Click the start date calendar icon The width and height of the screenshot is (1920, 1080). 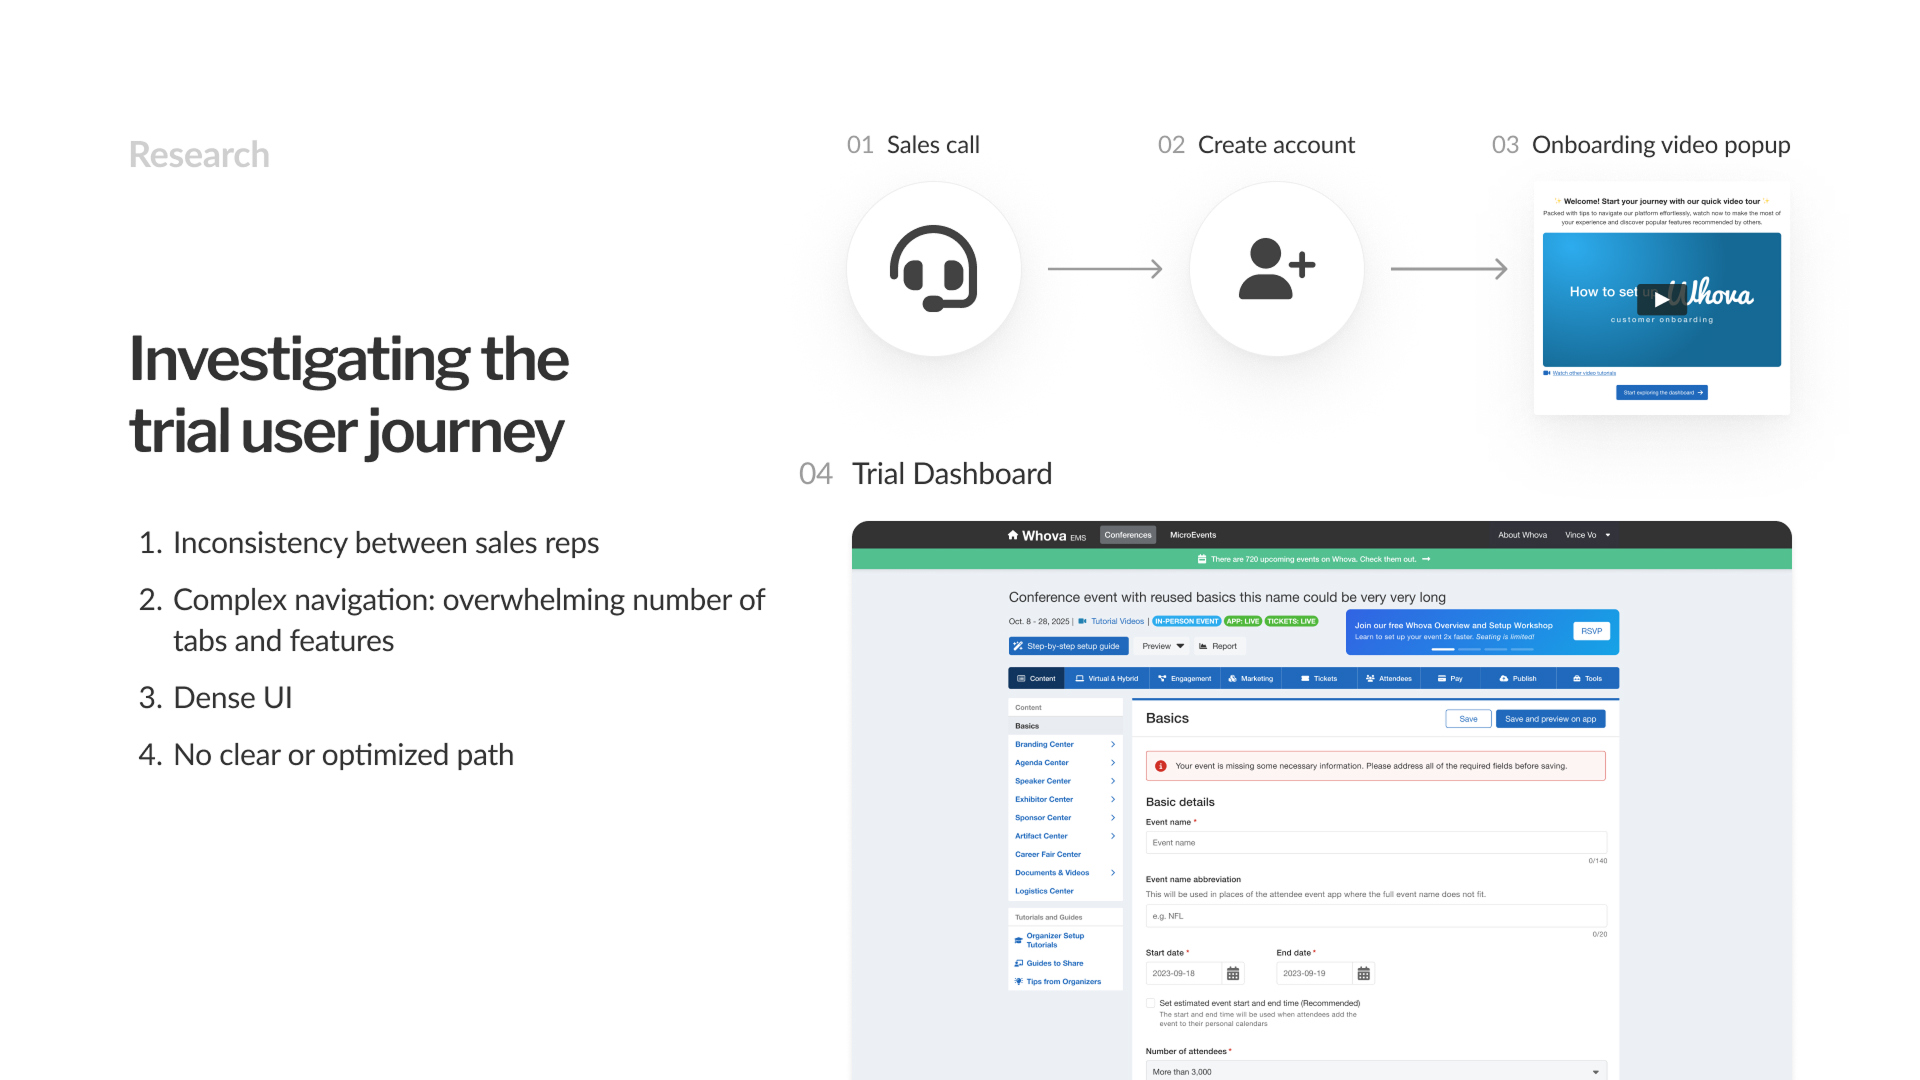[x=1233, y=973]
